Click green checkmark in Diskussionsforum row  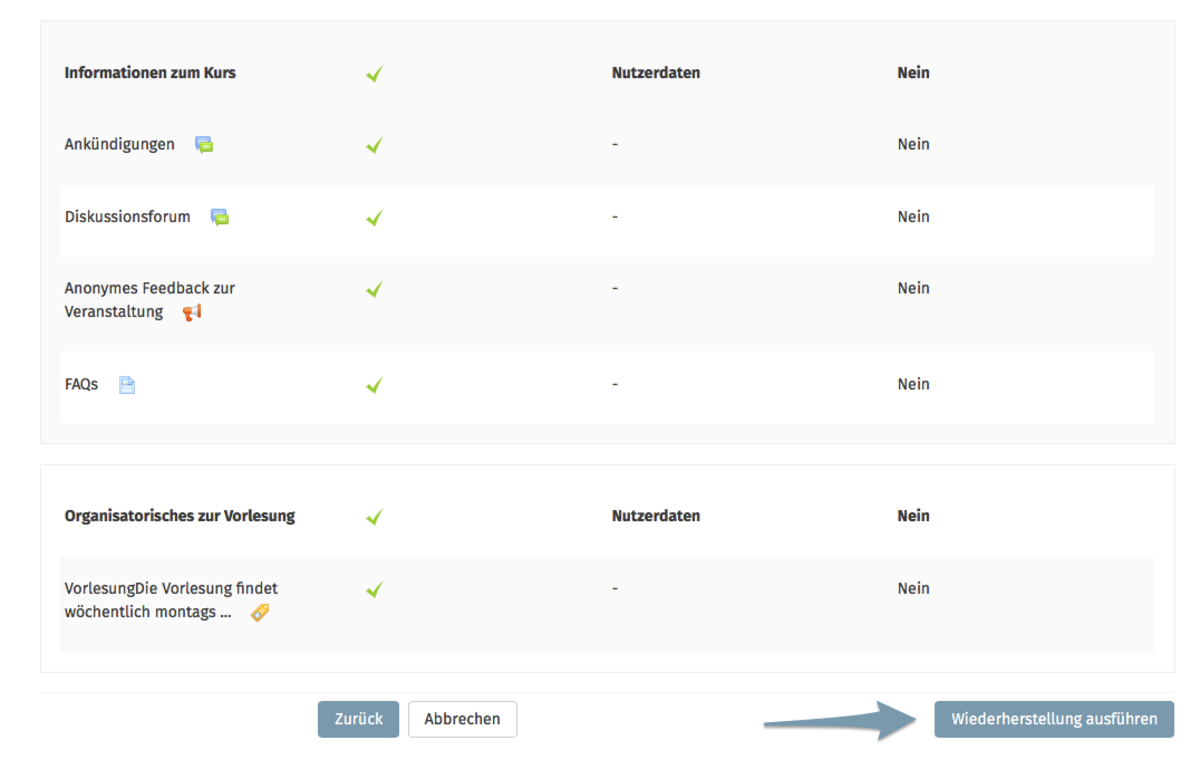[374, 218]
